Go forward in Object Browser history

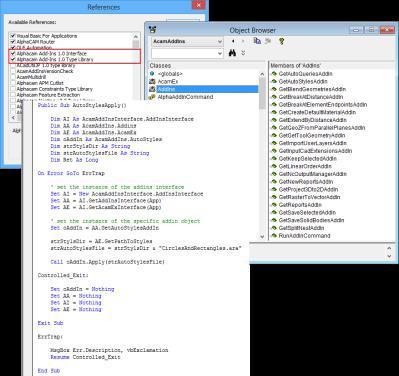(243, 41)
